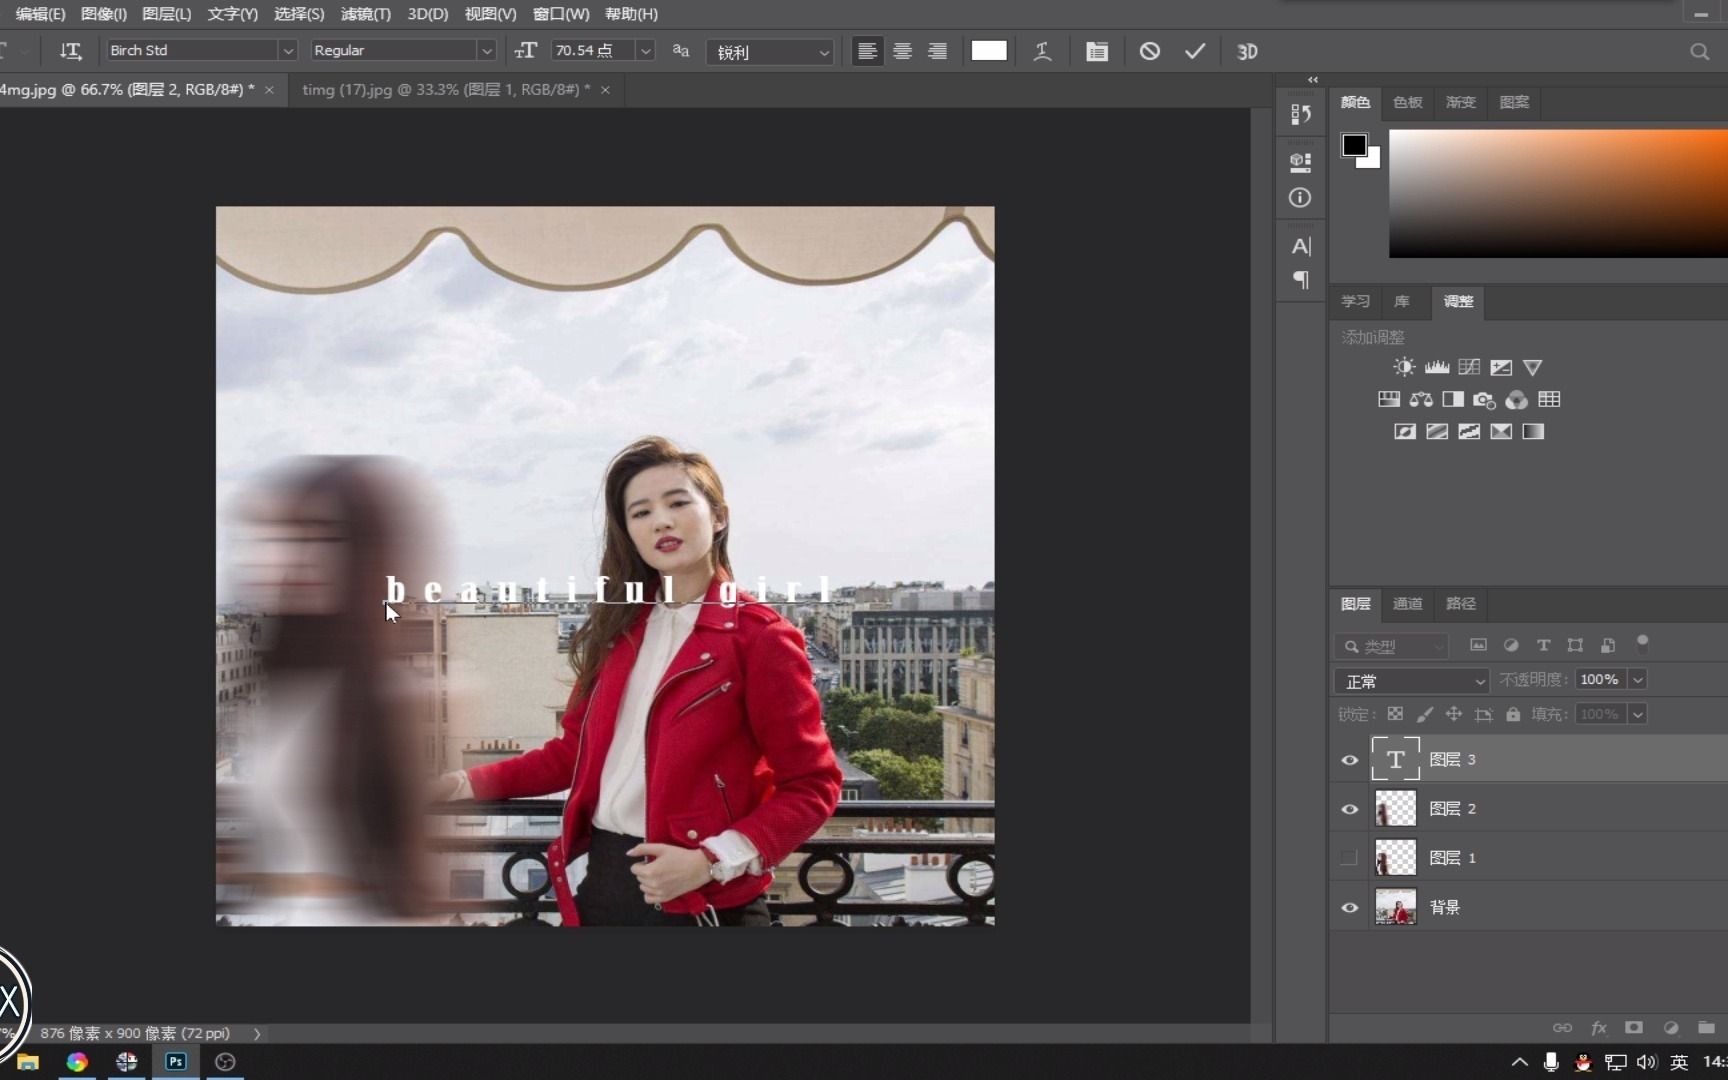Viewport: 1728px width, 1080px height.
Task: Open File Explorer from the taskbar
Action: (28, 1062)
